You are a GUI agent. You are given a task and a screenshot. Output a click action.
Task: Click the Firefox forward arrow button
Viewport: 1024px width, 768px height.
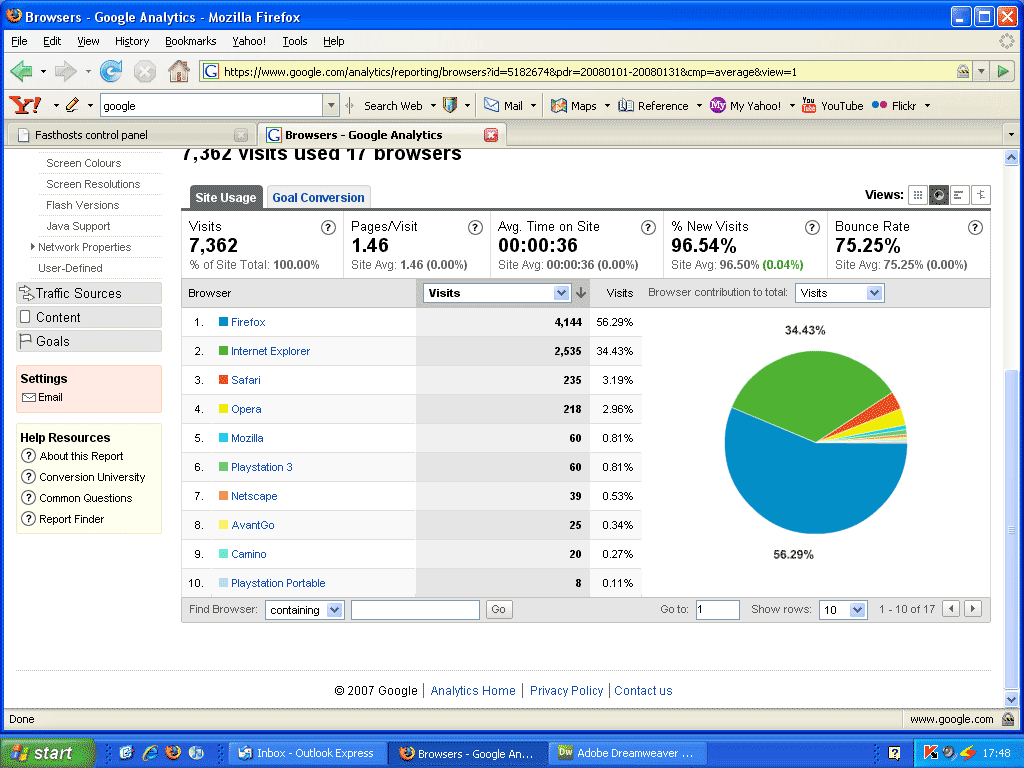[65, 71]
